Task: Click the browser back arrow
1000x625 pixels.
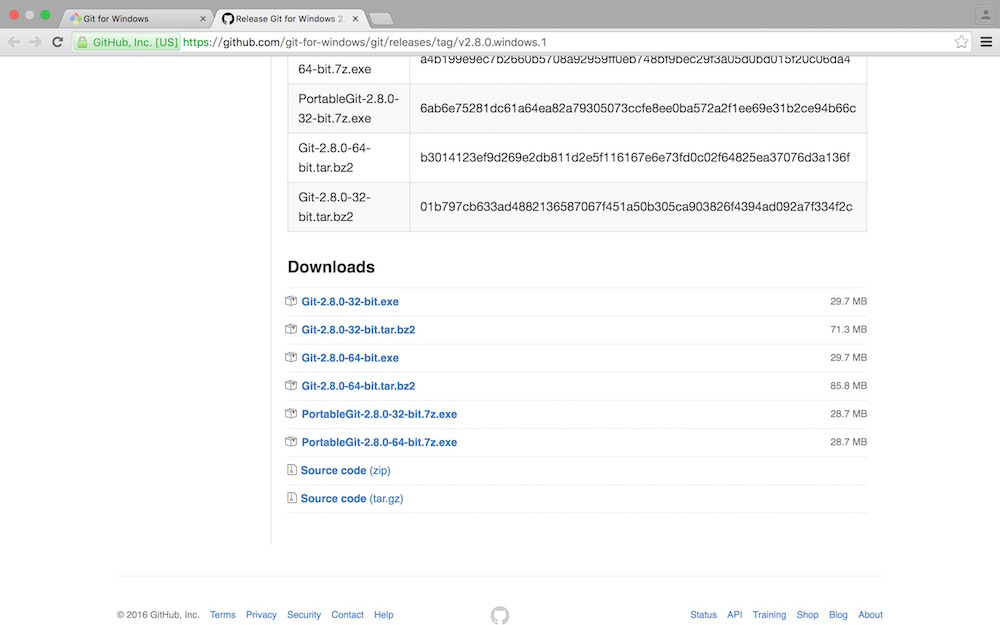Action: (14, 42)
